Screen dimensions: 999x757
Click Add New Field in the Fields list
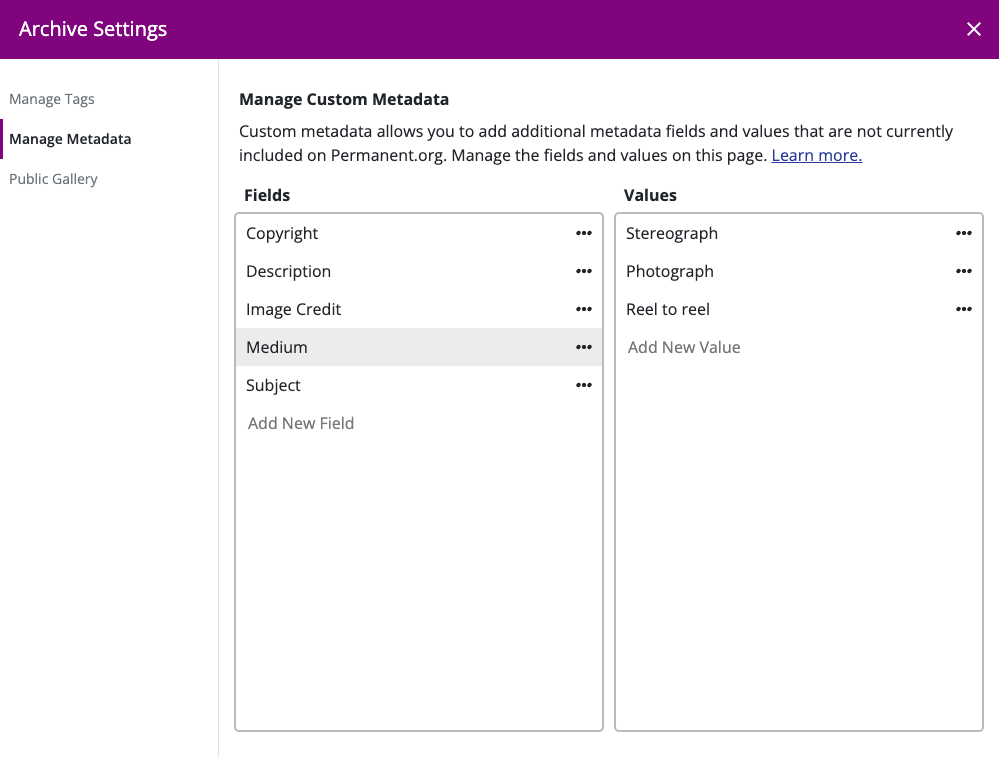[300, 423]
